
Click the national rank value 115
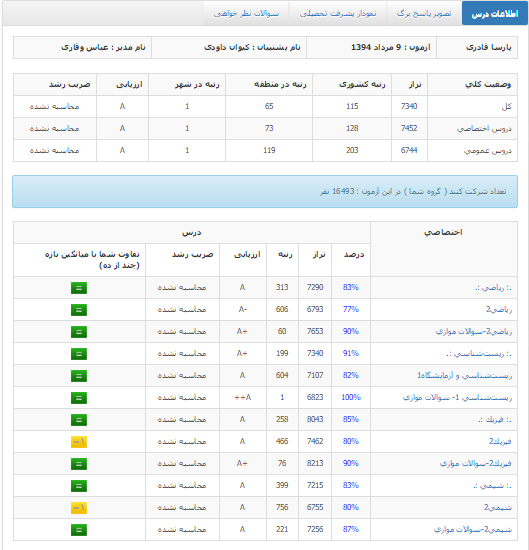(x=352, y=106)
